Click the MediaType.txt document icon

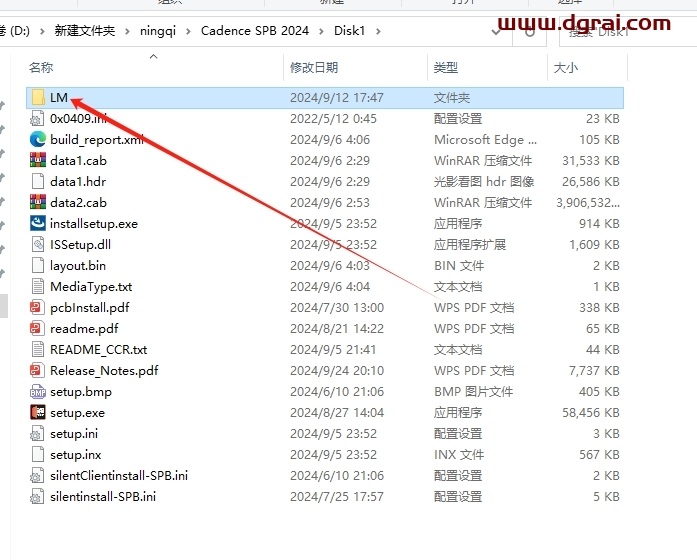(38, 287)
